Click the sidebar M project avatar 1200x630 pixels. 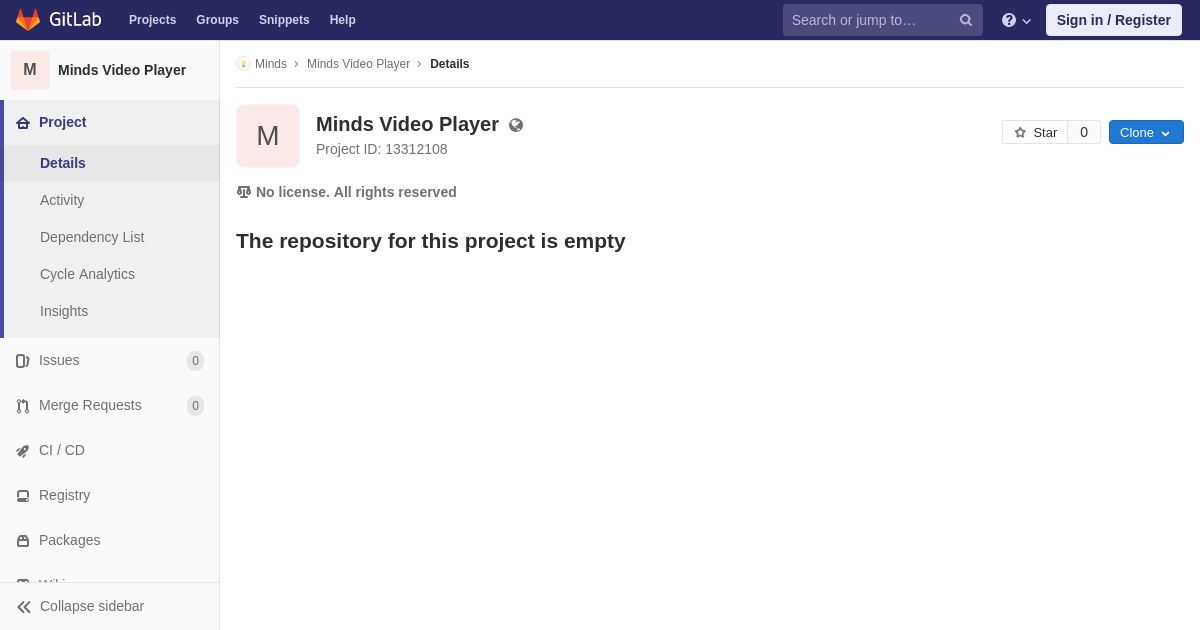point(30,70)
